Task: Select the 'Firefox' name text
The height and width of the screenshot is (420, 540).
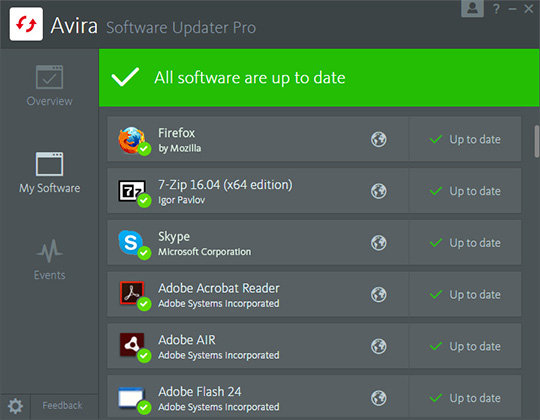Action: click(177, 133)
